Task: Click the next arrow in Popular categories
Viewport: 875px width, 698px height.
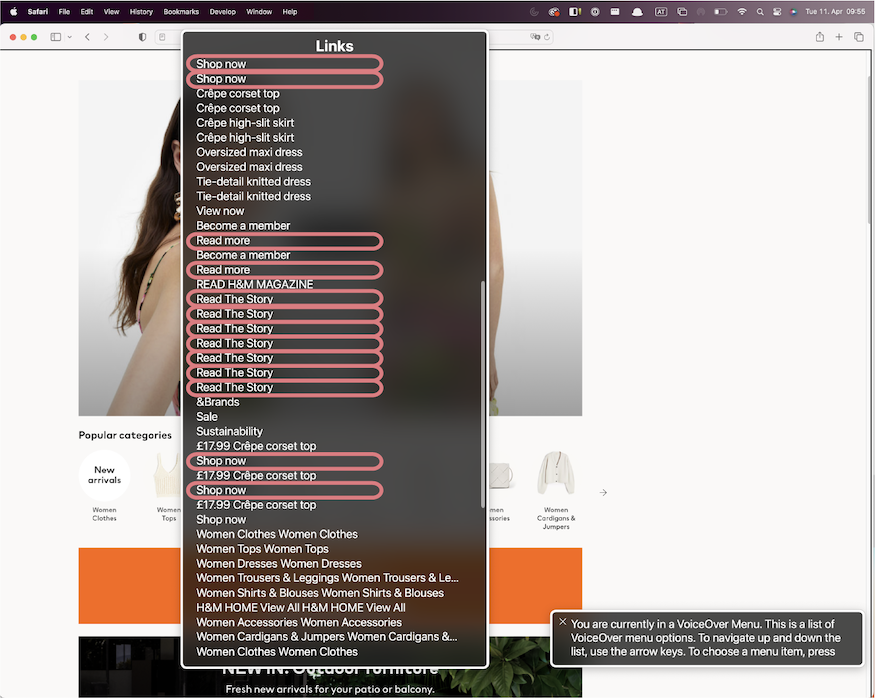Action: click(x=603, y=493)
